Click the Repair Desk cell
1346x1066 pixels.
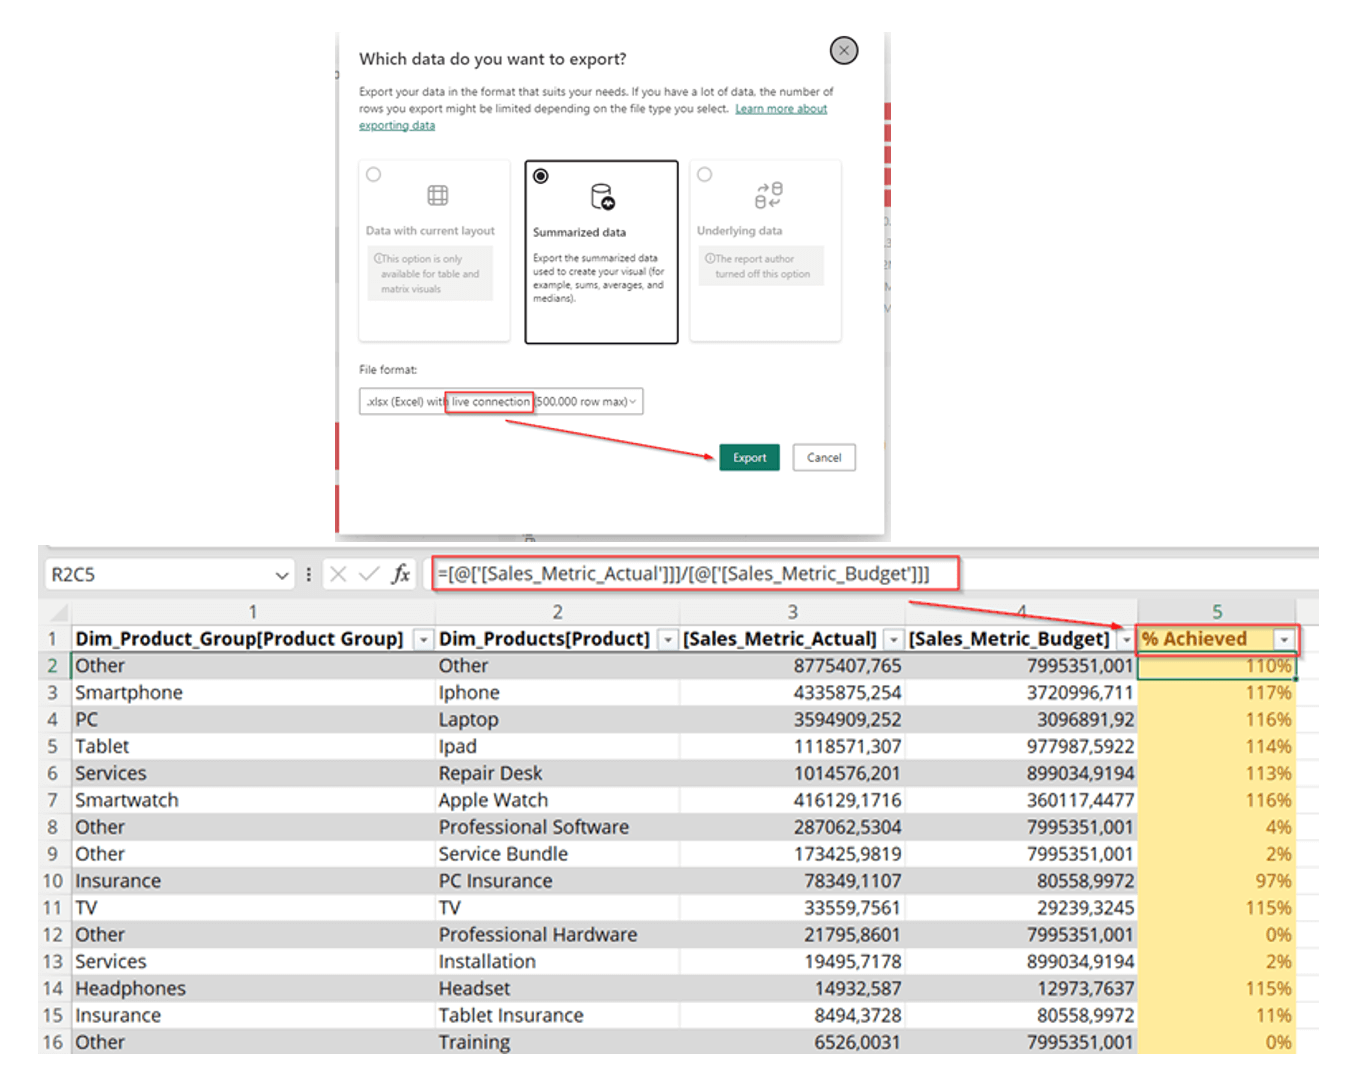(558, 774)
